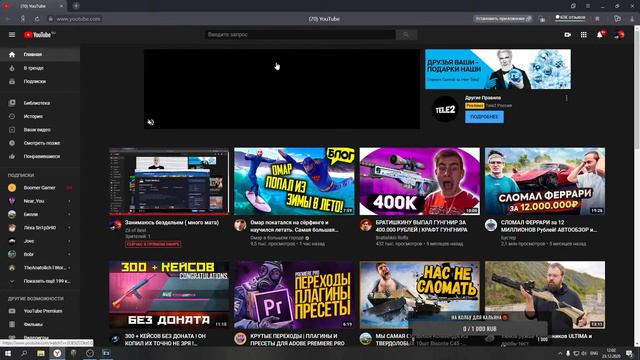640x360 pixels.
Task: Open the account avatar menu
Action: tap(619, 35)
